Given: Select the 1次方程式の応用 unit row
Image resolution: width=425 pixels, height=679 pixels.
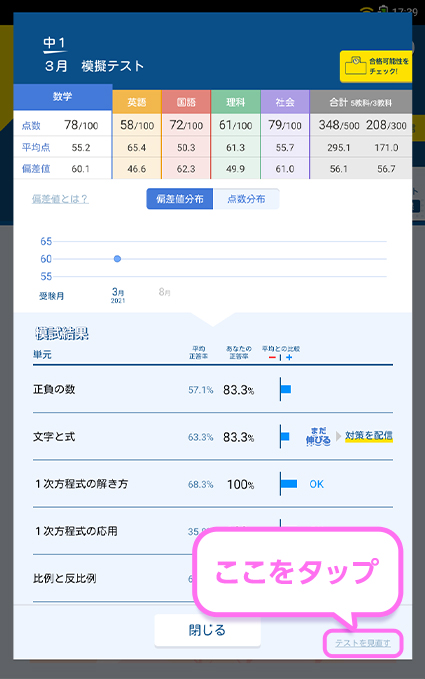Looking at the screenshot, I should 213,531.
